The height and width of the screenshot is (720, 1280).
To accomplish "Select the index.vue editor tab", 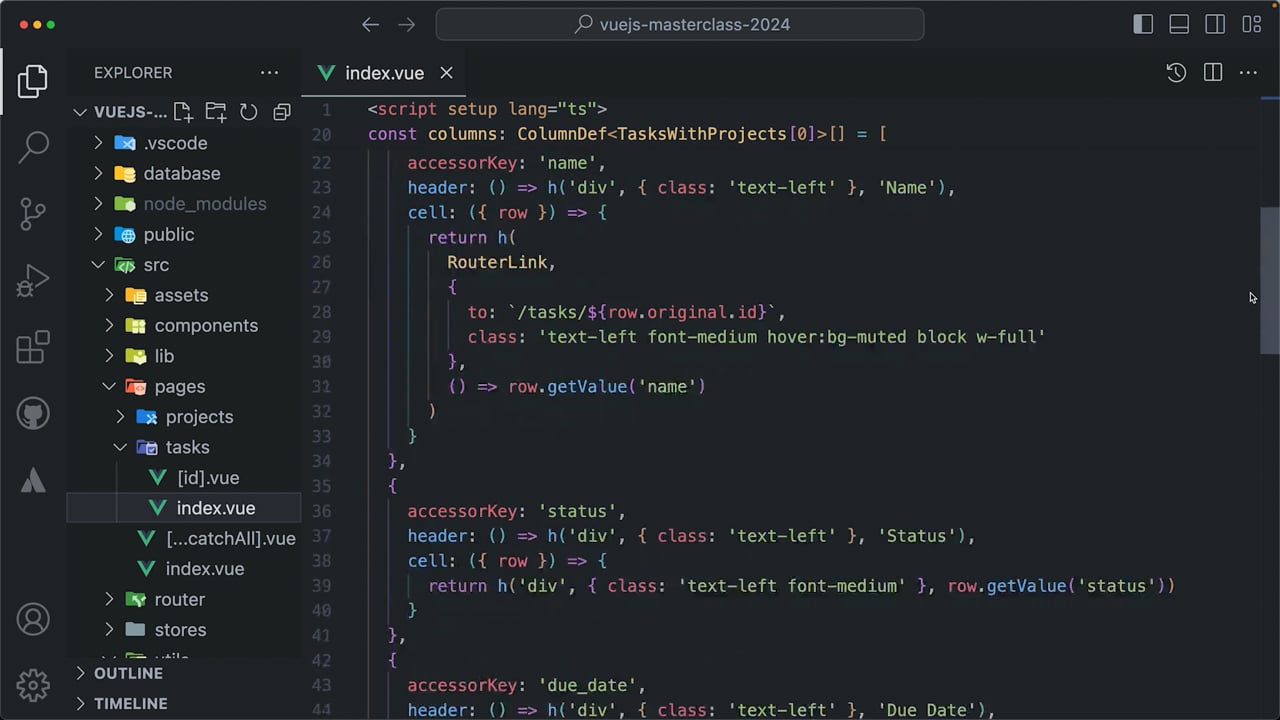I will 385,73.
